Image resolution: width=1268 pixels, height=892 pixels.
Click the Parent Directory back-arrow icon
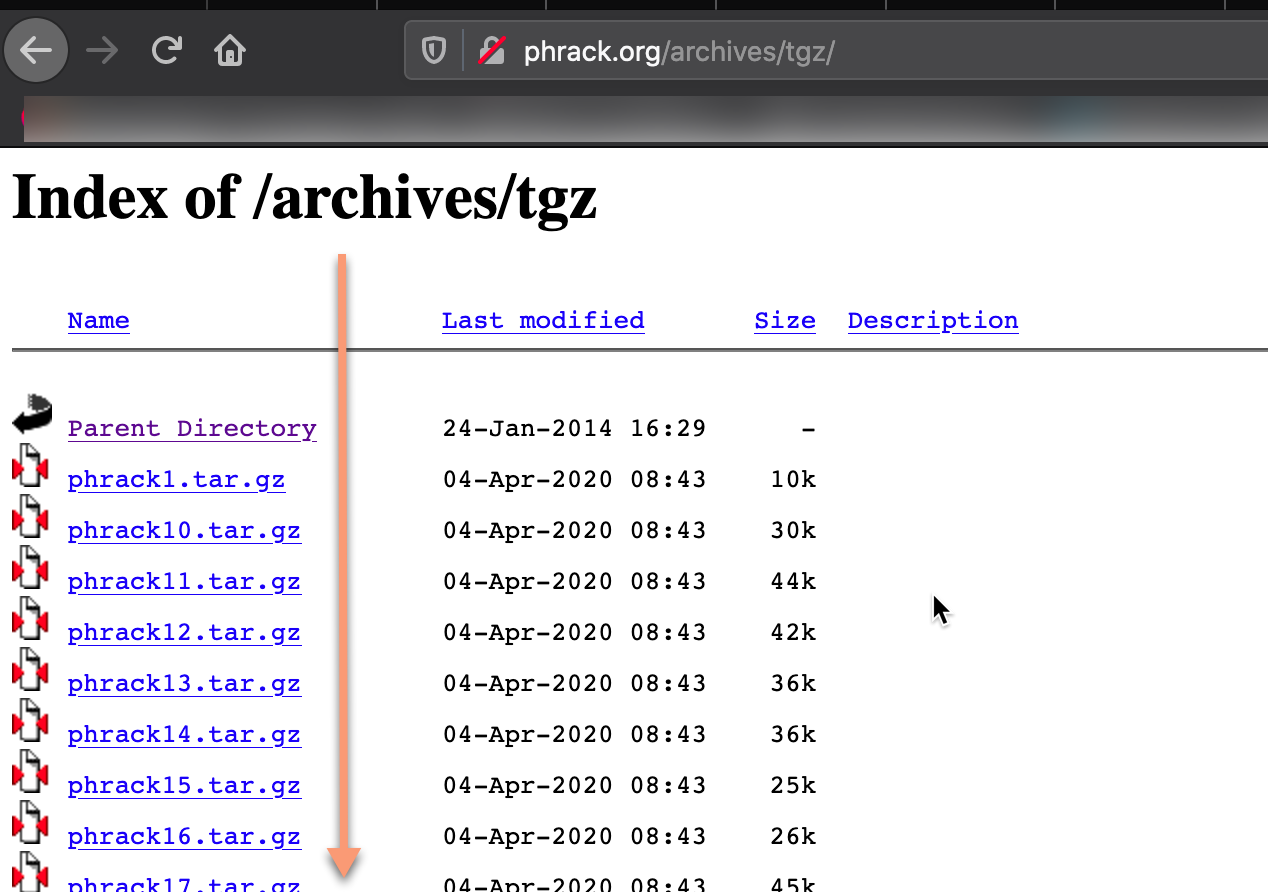pos(32,415)
